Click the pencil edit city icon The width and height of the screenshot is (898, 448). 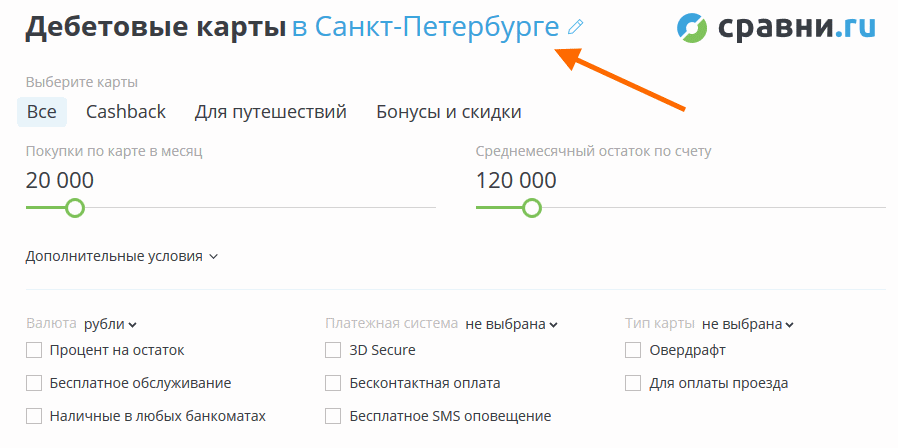[575, 28]
